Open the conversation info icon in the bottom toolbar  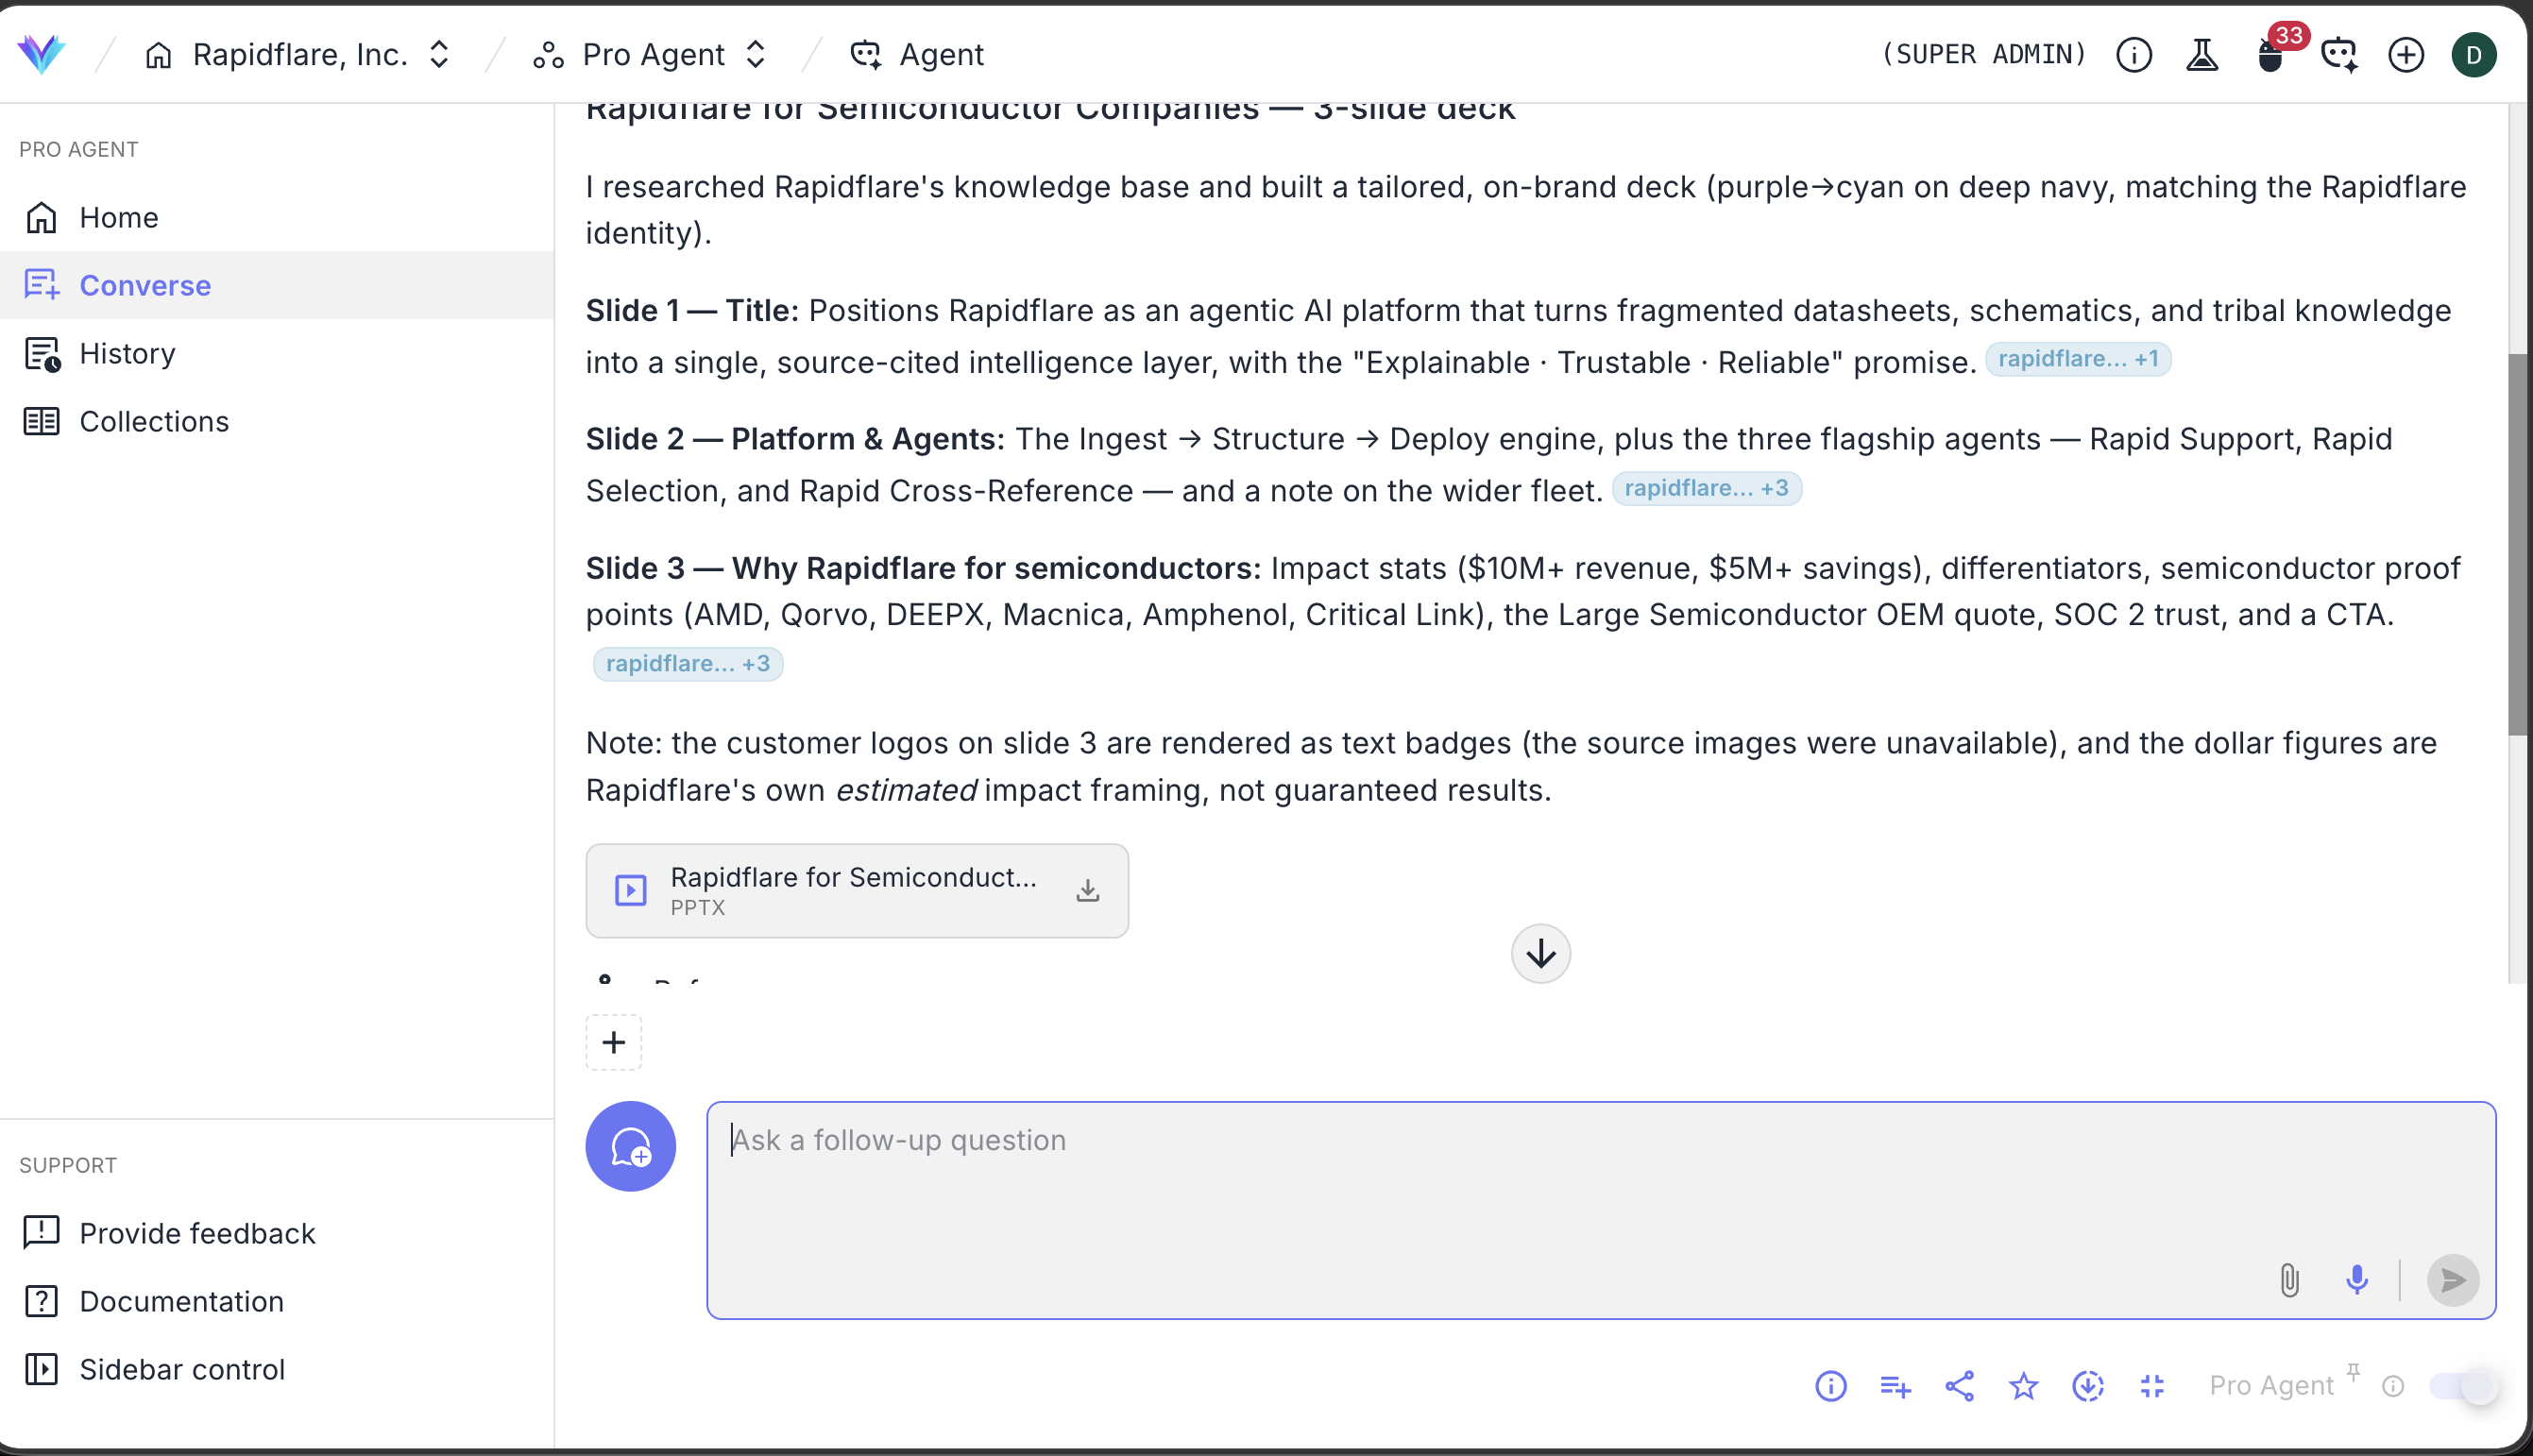pos(1831,1386)
